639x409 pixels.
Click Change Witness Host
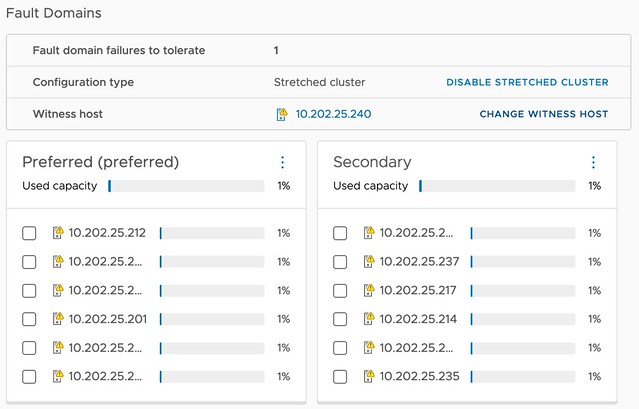(x=543, y=114)
